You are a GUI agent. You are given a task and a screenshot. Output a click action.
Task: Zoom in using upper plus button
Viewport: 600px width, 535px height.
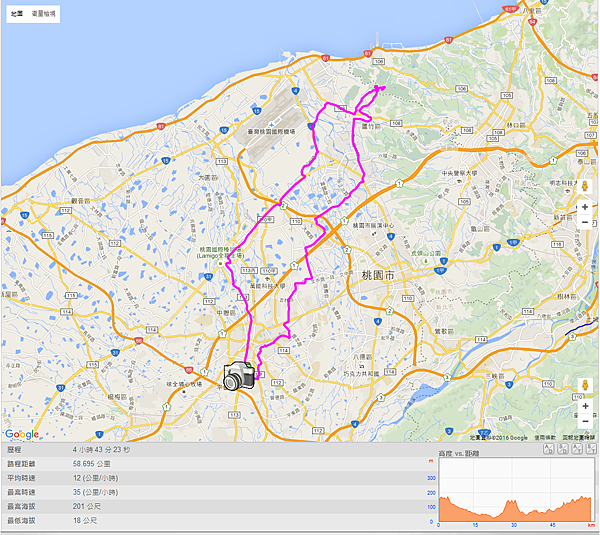pyautogui.click(x=585, y=207)
